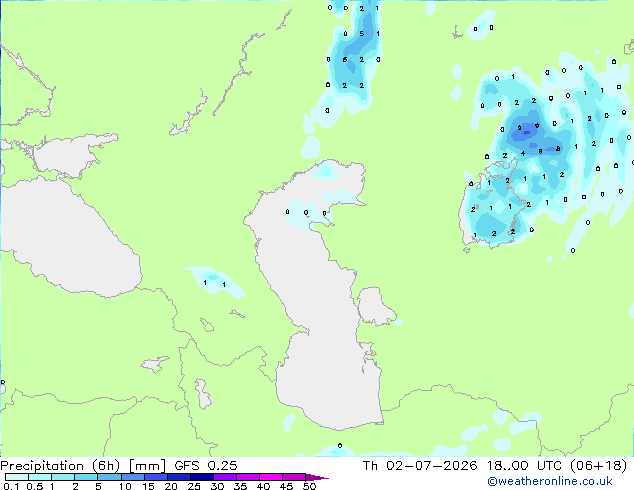Viewport: 634px width, 490px height.
Task: Click the 'Th 02-07-2026' date text
Action: coord(420,466)
